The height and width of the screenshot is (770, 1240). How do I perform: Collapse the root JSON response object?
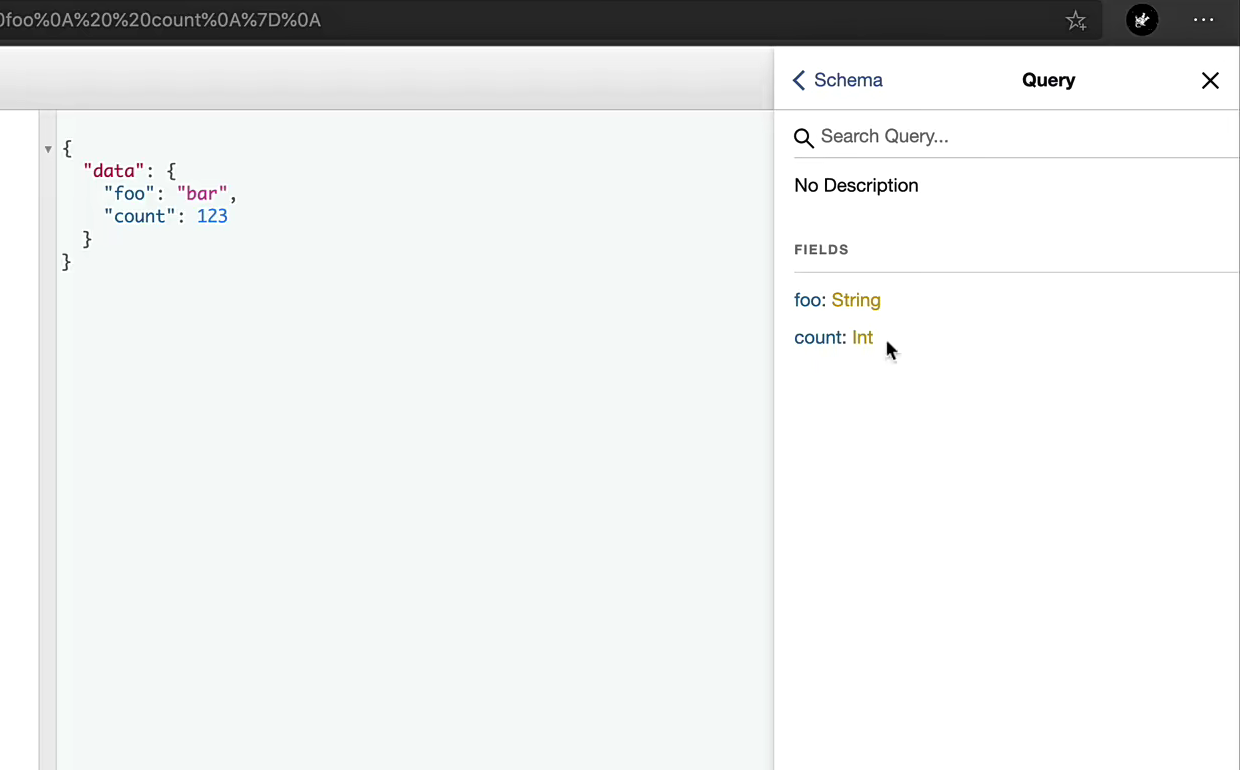click(x=48, y=150)
